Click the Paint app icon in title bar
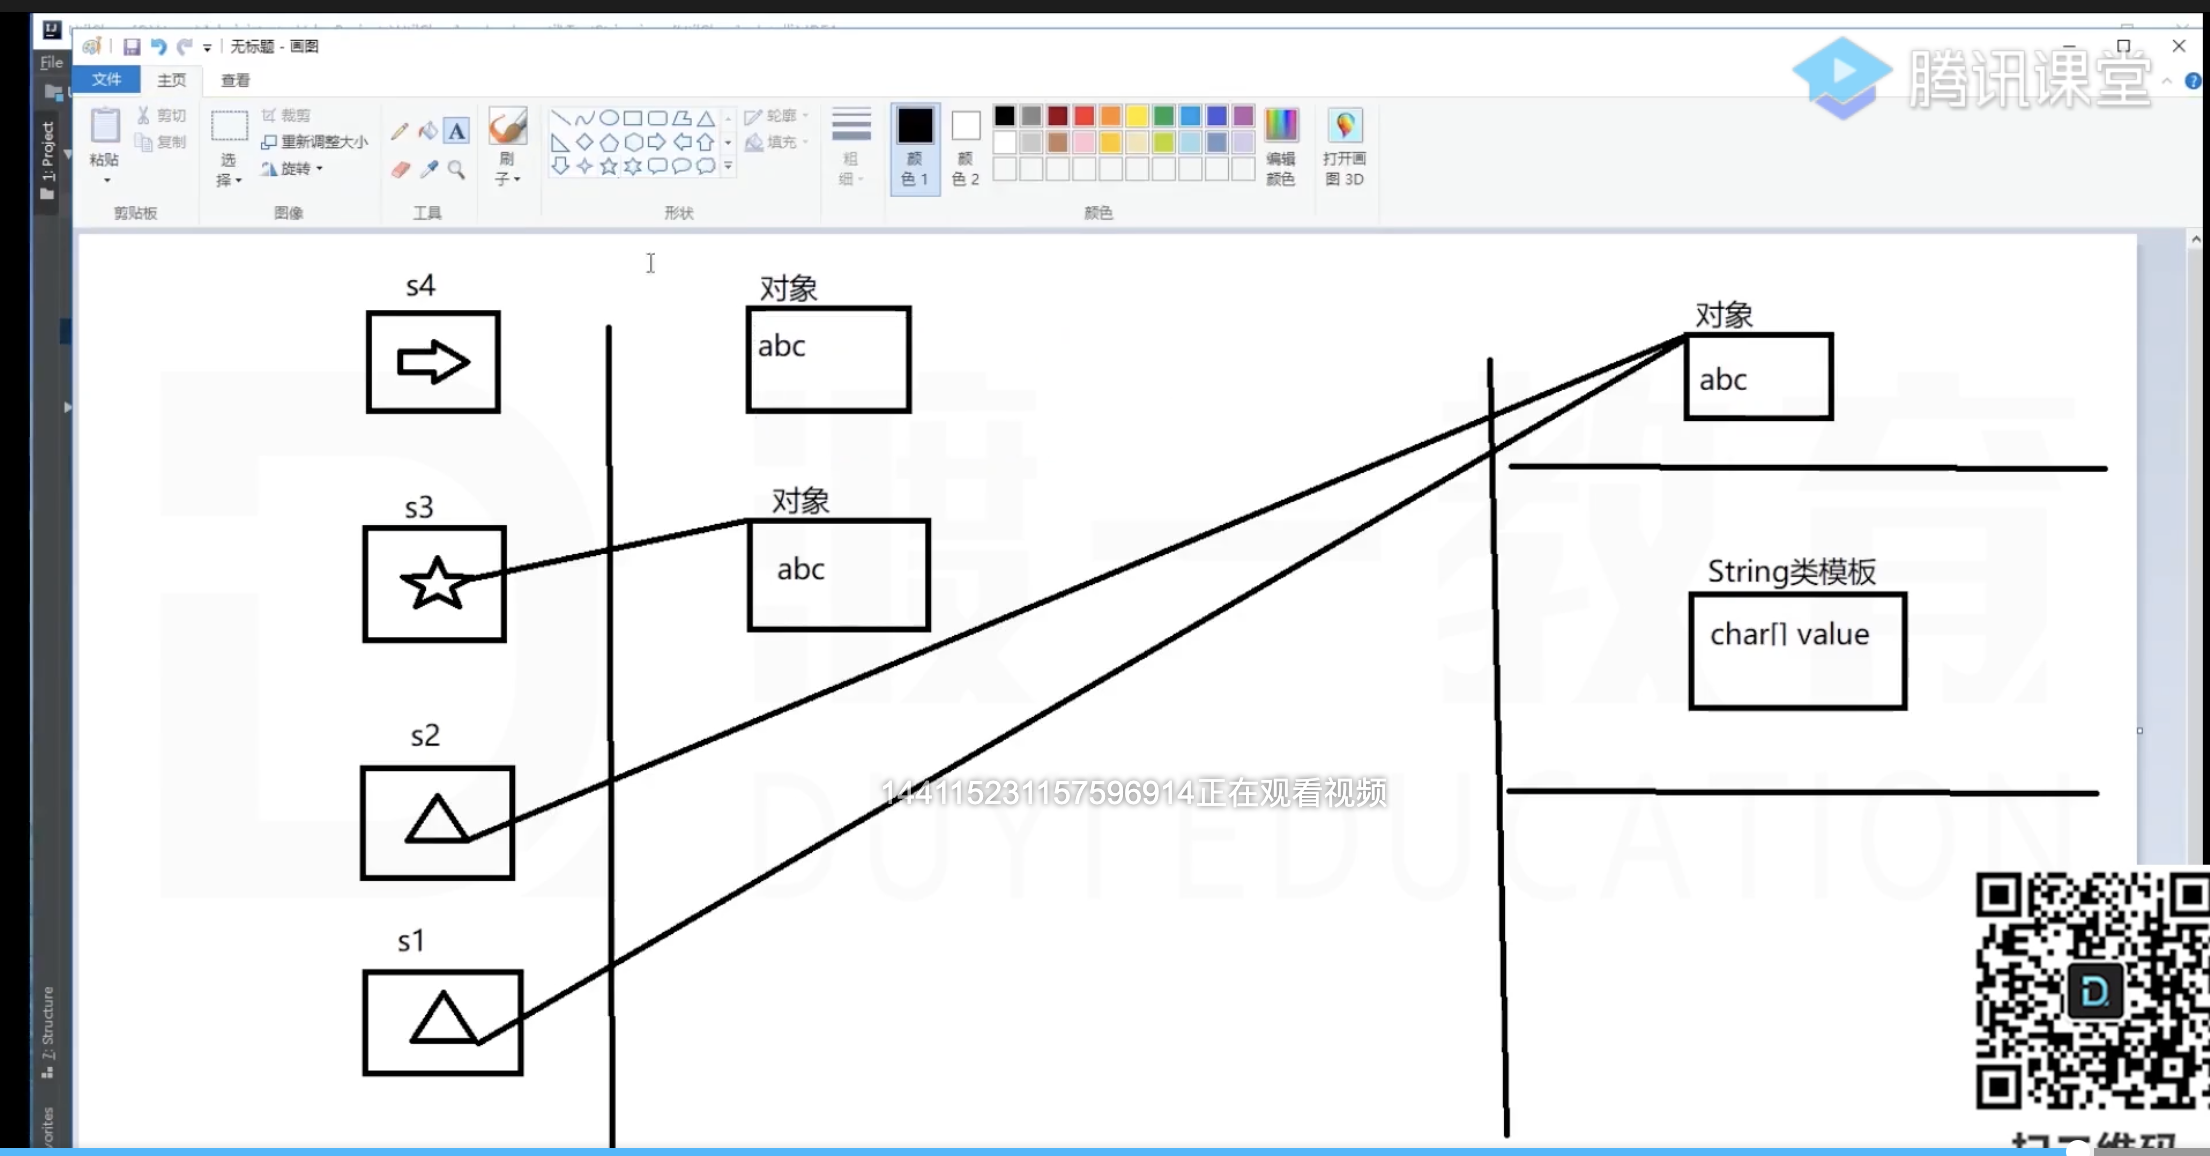The height and width of the screenshot is (1156, 2210). (91, 46)
